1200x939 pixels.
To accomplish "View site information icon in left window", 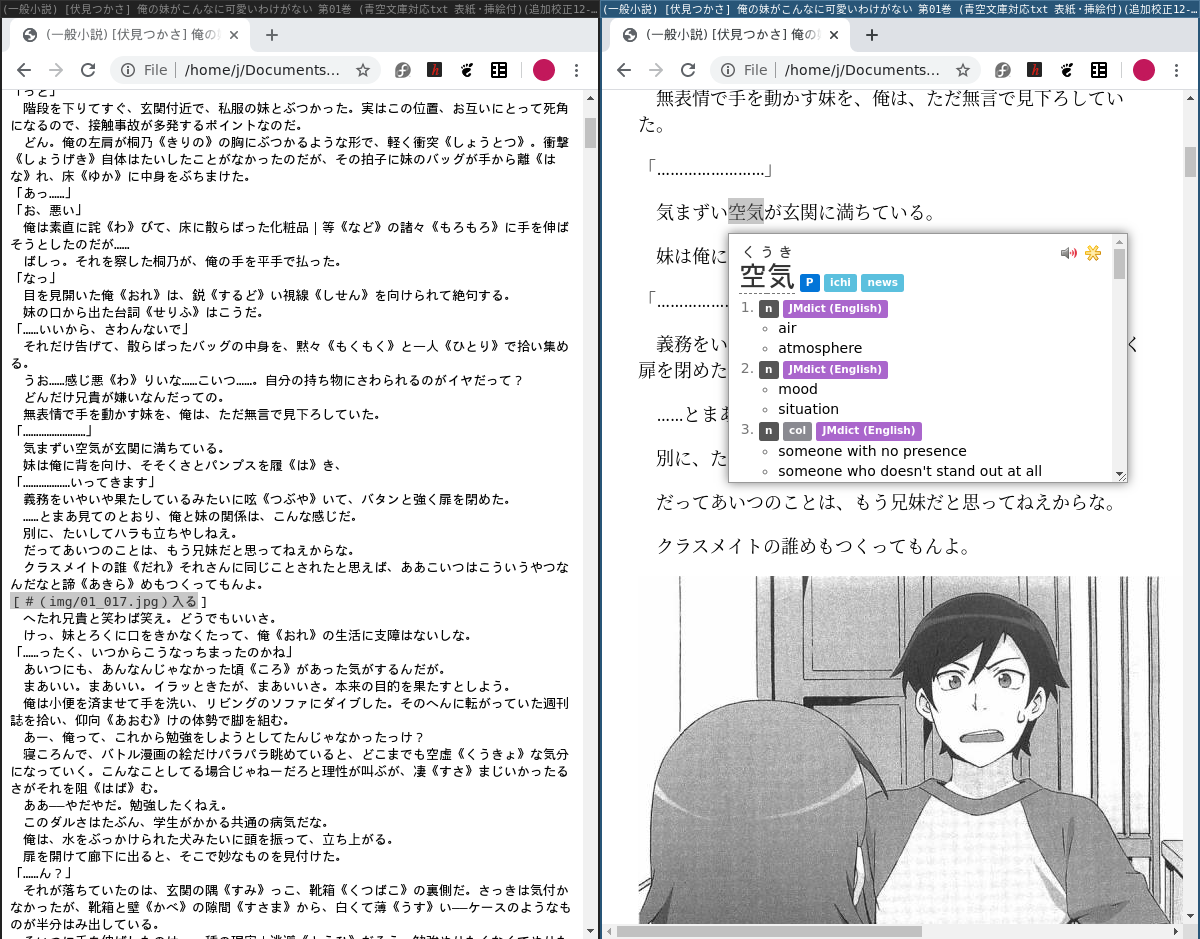I will (x=127, y=70).
